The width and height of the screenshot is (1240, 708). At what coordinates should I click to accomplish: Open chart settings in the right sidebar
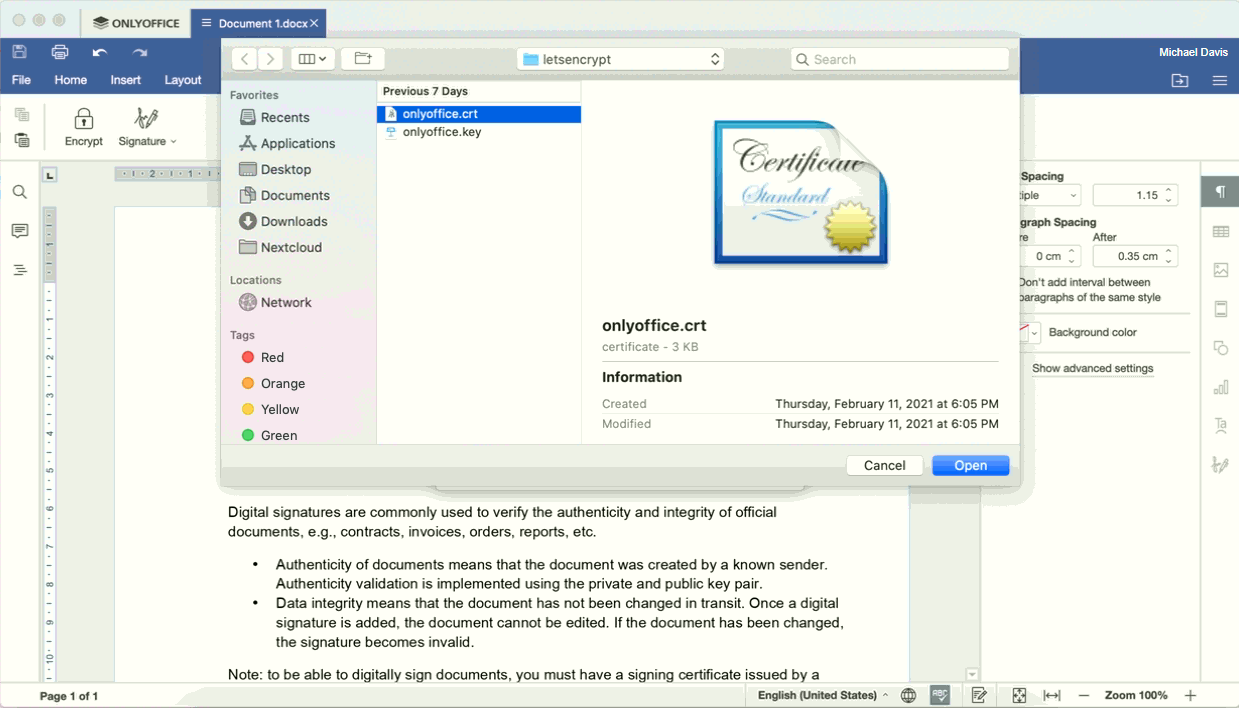click(x=1220, y=387)
